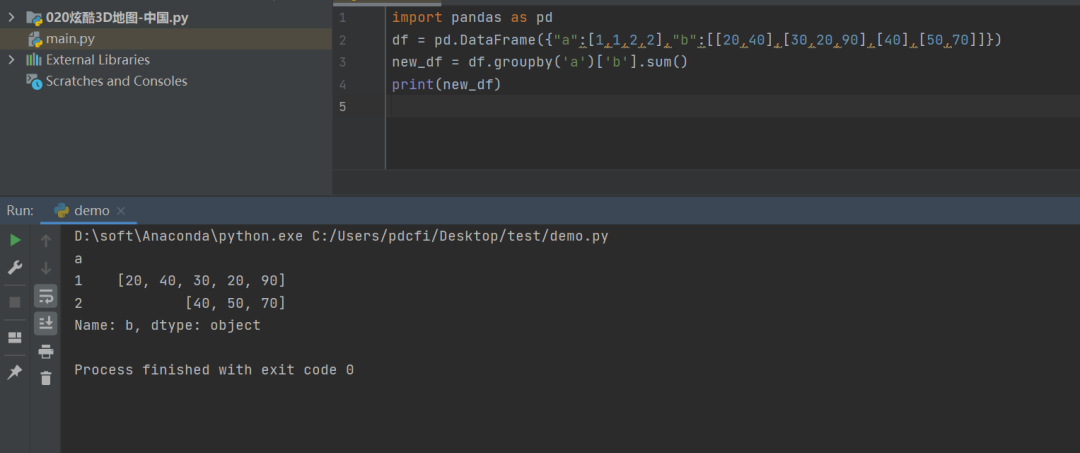Click the Scratches and Consoles icon
The width and height of the screenshot is (1080, 453).
[x=34, y=81]
